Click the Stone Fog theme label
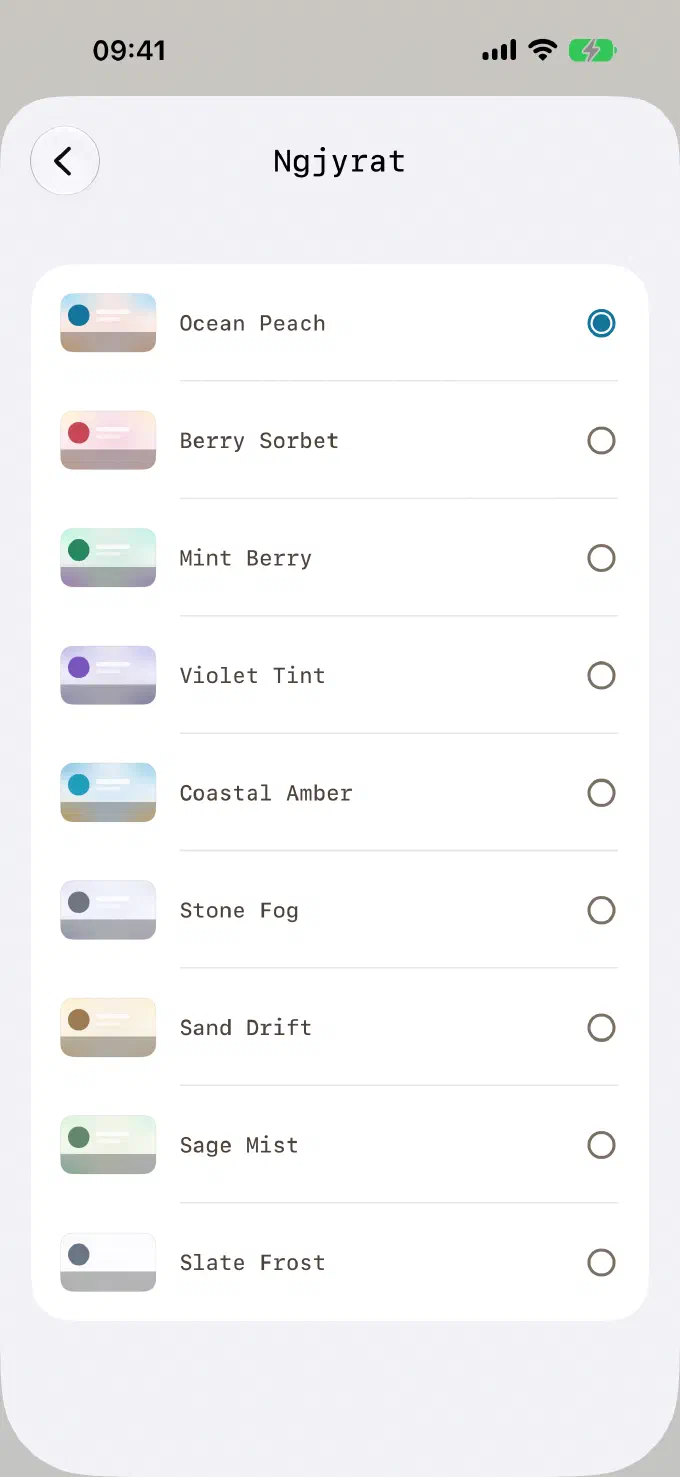The width and height of the screenshot is (680, 1477). pos(239,911)
